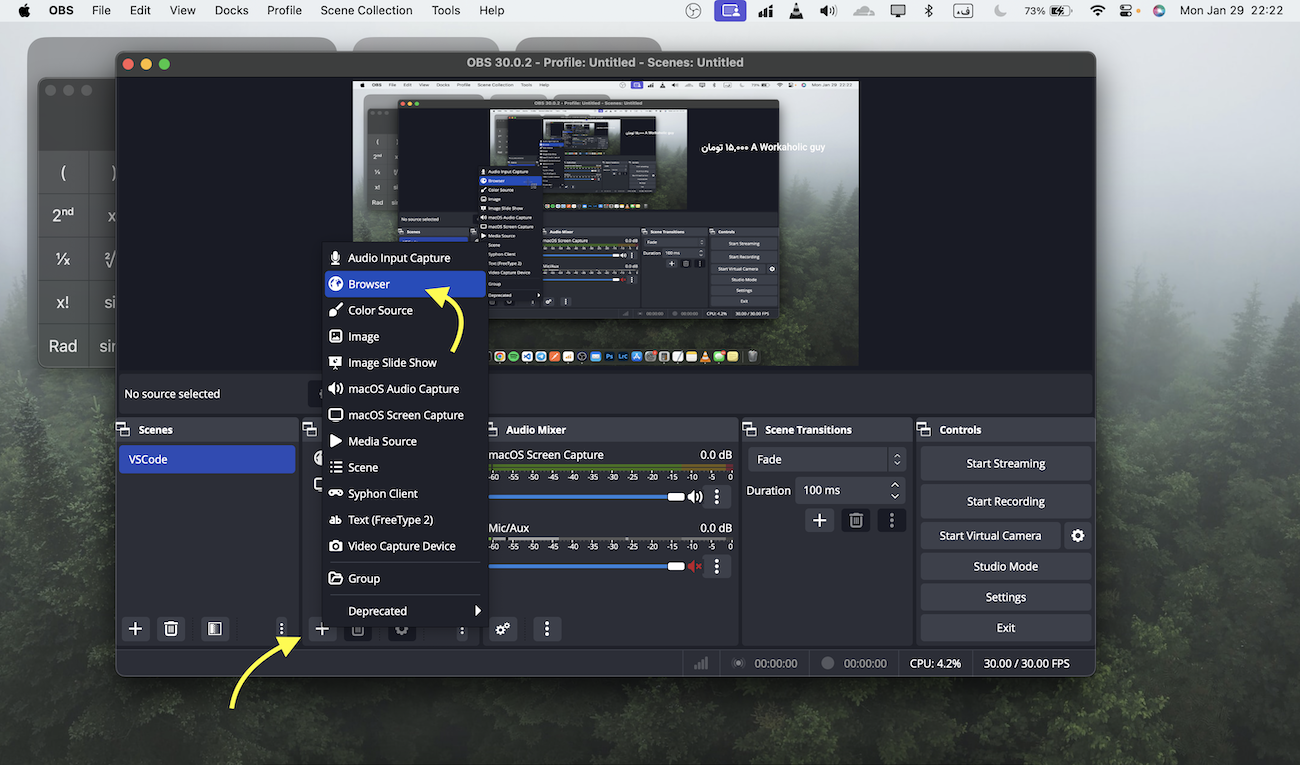Remove selected scene using Scenes trash icon
1300x765 pixels.
click(x=171, y=629)
